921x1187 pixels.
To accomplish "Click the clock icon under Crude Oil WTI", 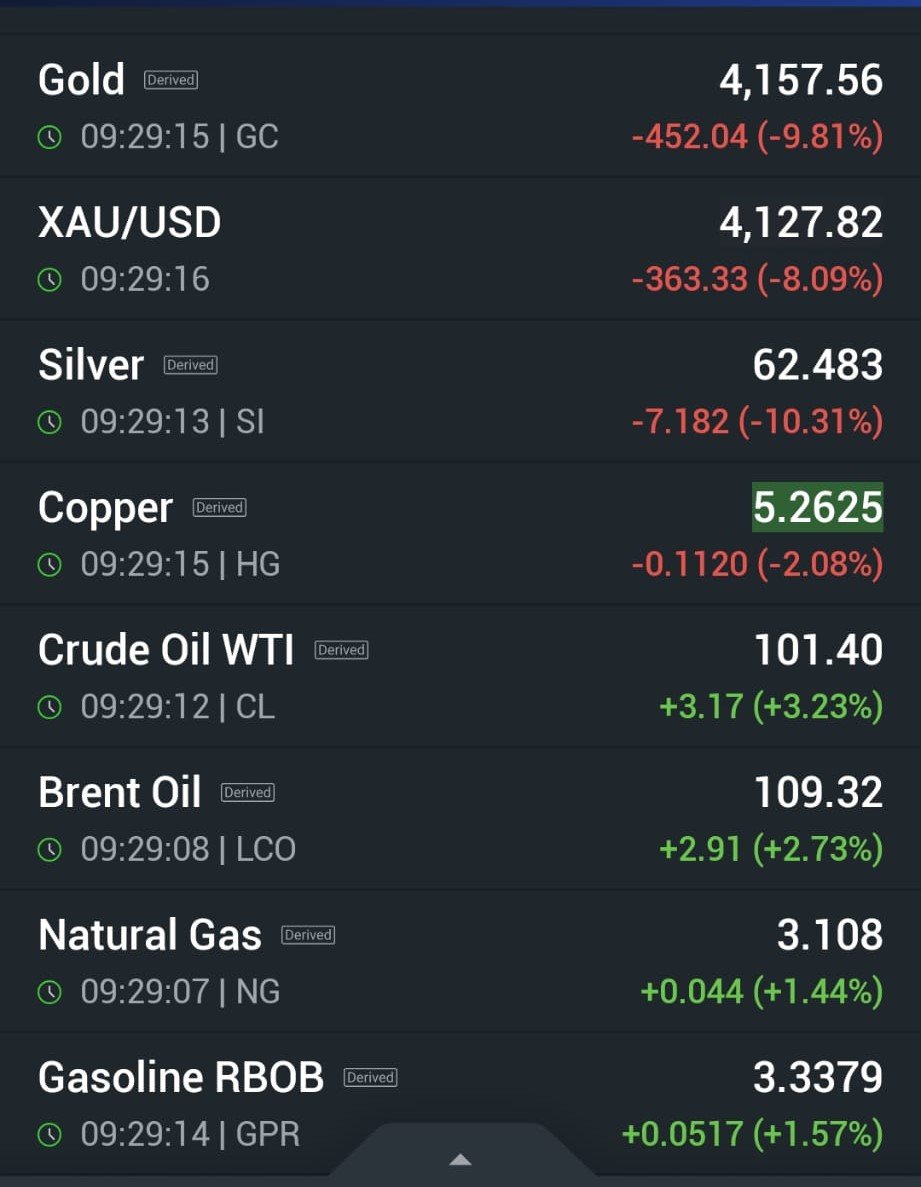I will tap(49, 707).
